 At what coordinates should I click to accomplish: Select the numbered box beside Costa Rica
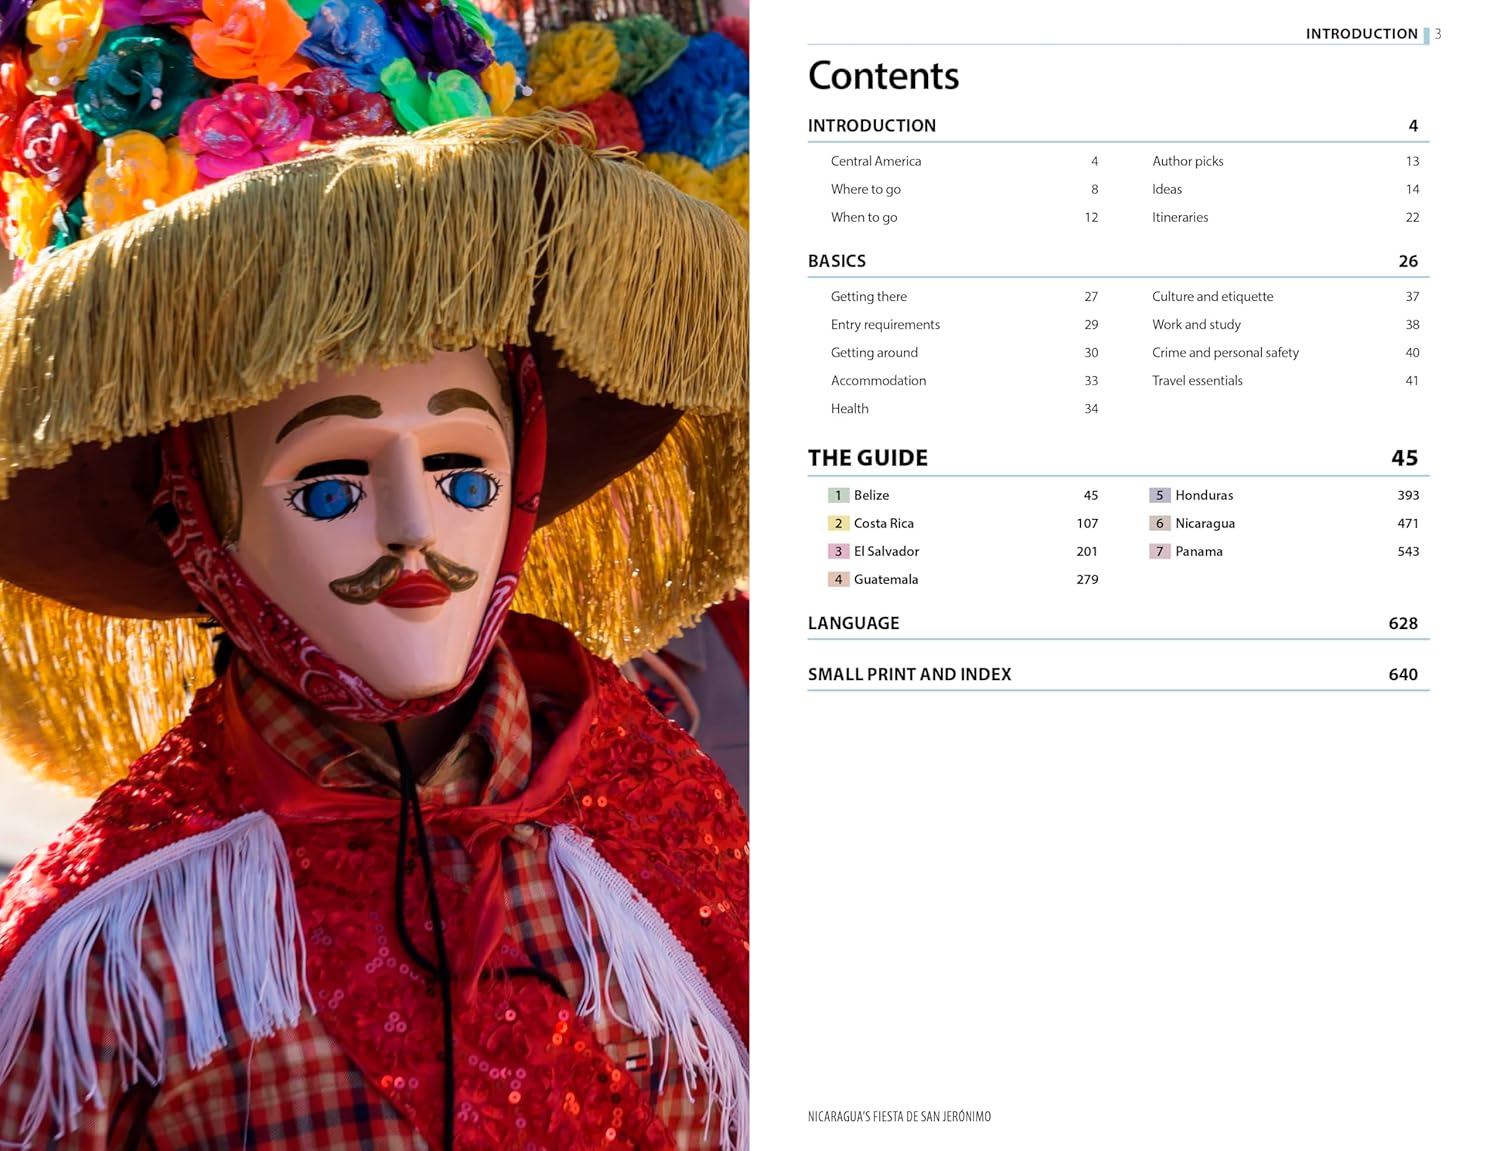click(x=838, y=523)
